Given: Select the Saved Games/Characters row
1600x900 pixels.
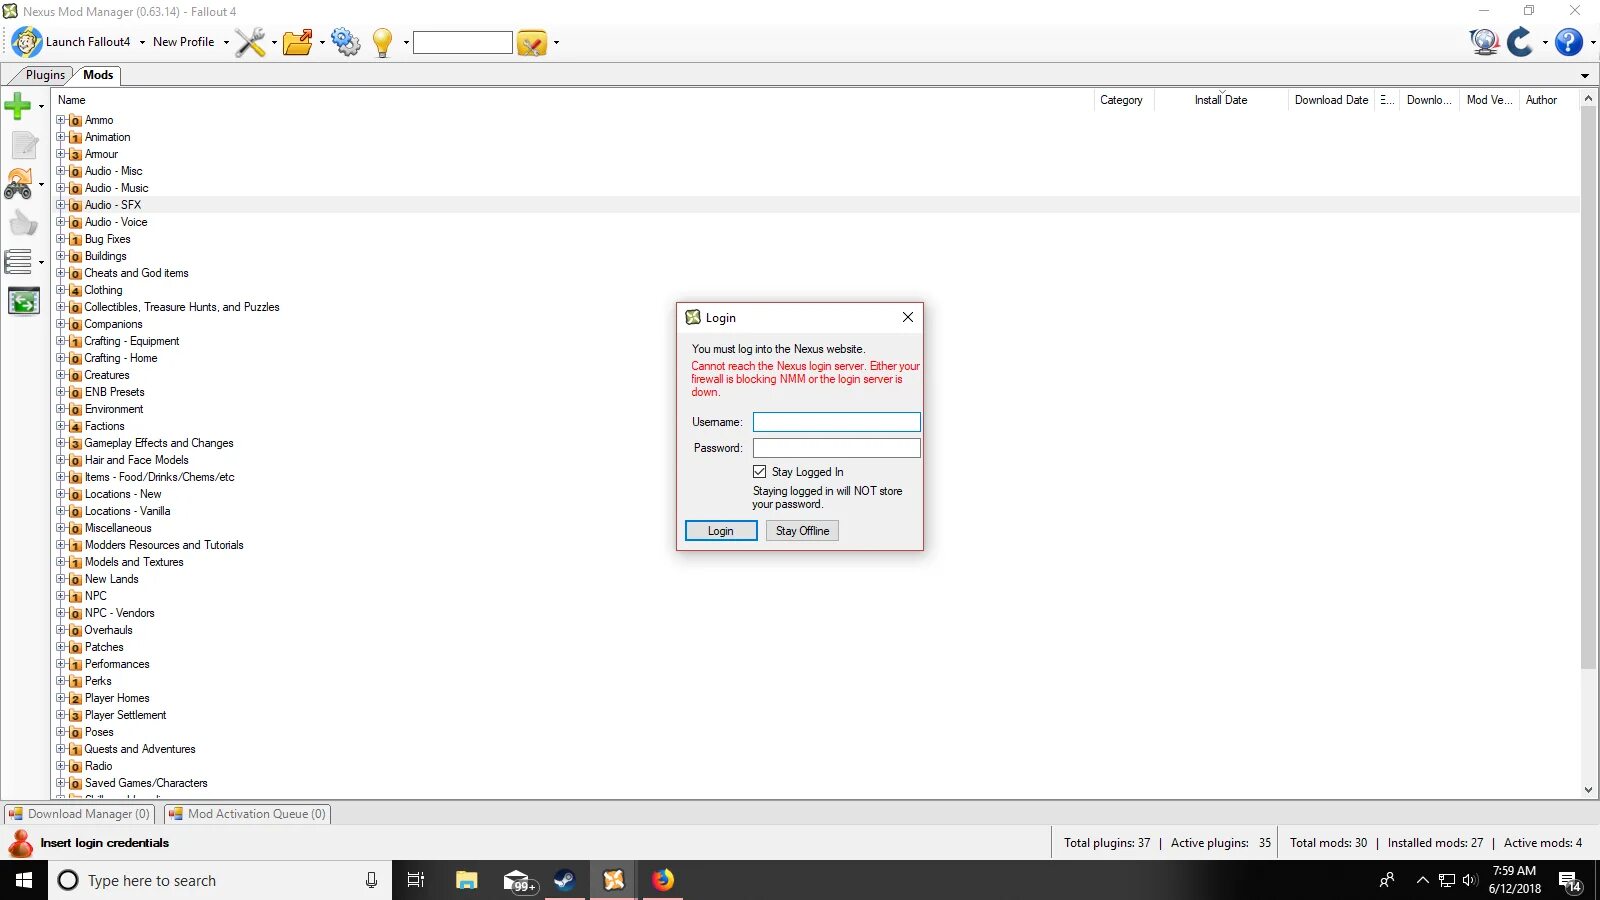Looking at the screenshot, I should coord(818,783).
